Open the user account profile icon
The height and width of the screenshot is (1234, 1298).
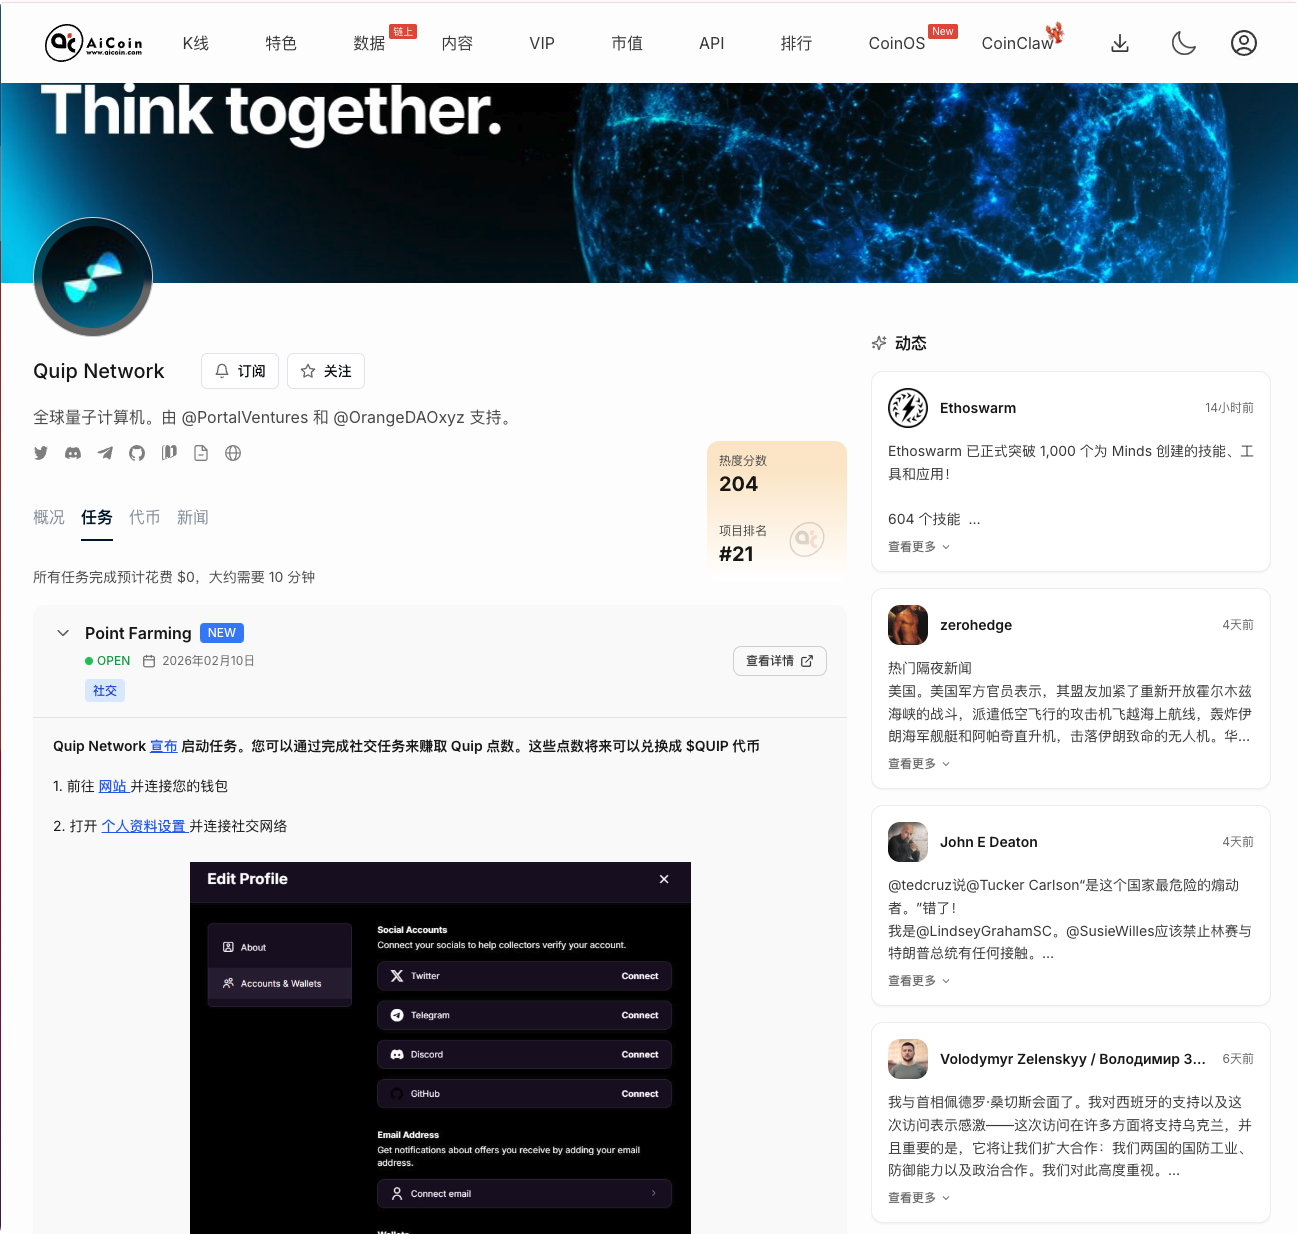tap(1244, 43)
